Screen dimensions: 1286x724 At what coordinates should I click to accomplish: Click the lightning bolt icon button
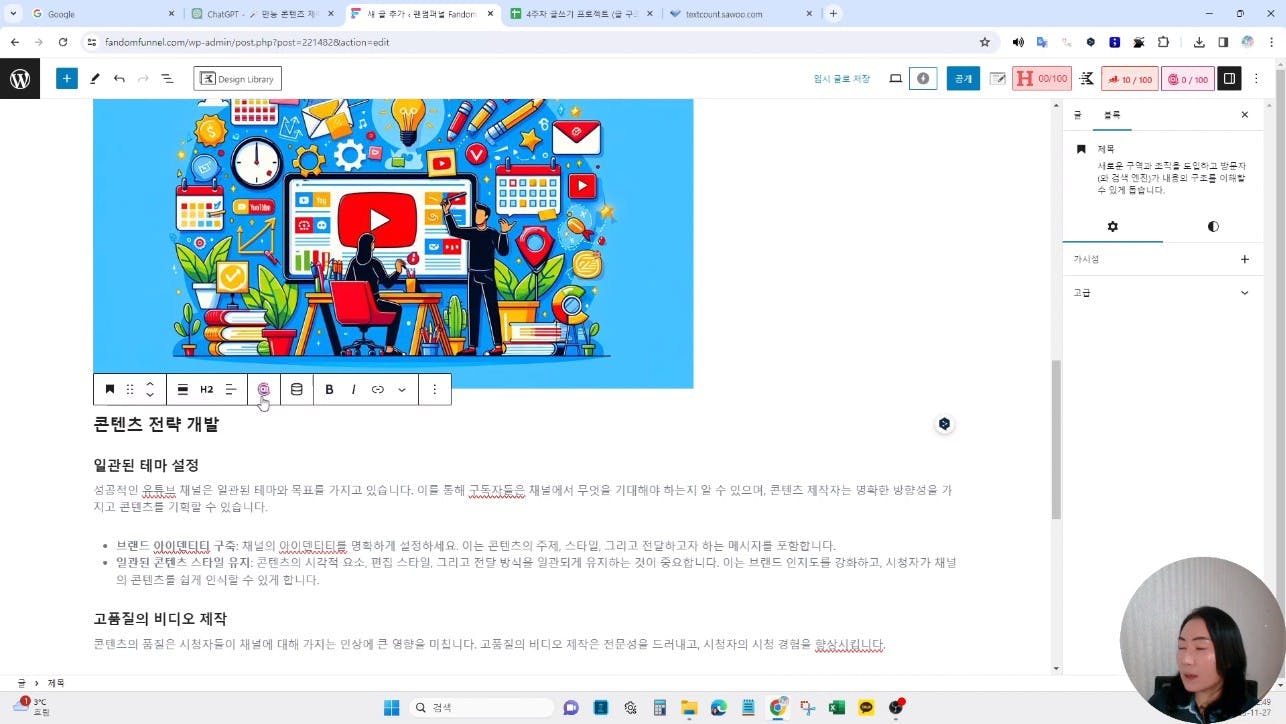923,79
